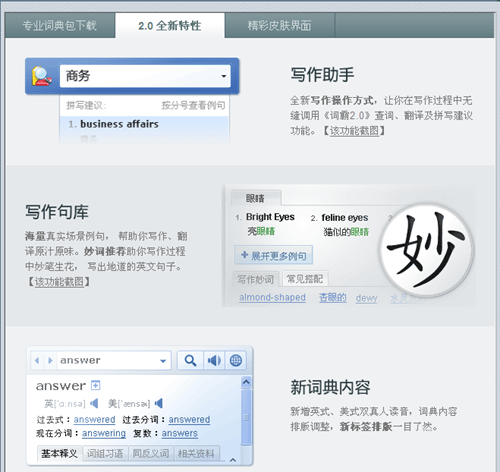Image resolution: width=500 pixels, height=472 pixels.
Task: Open the 词组习语 tab in dictionary panel
Action: [x=105, y=453]
